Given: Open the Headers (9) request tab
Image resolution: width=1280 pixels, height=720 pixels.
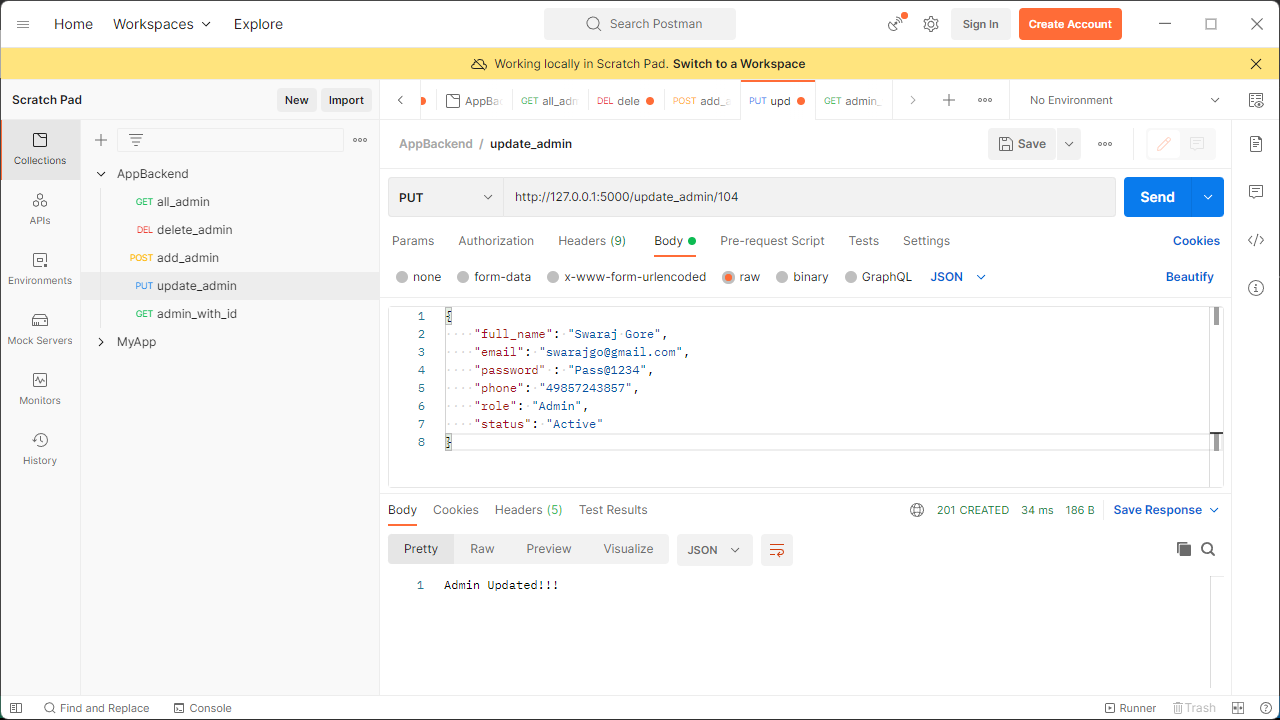Looking at the screenshot, I should click(x=592, y=241).
